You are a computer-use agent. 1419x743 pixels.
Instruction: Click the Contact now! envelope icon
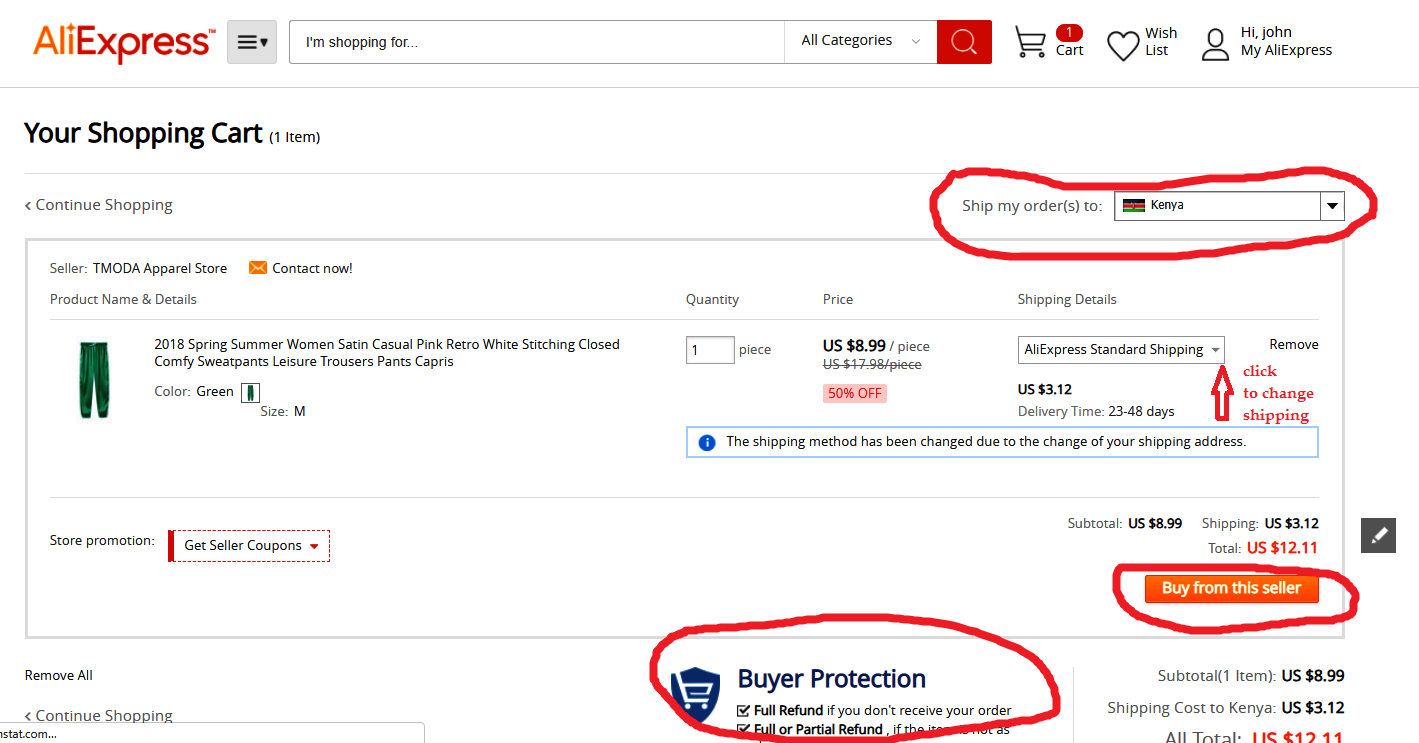(x=258, y=268)
